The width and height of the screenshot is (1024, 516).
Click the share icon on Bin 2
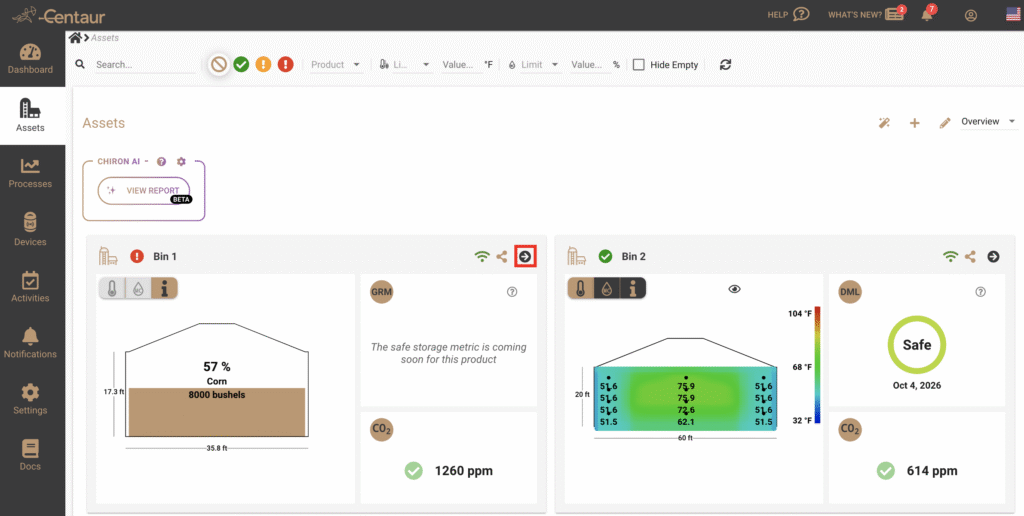point(970,257)
